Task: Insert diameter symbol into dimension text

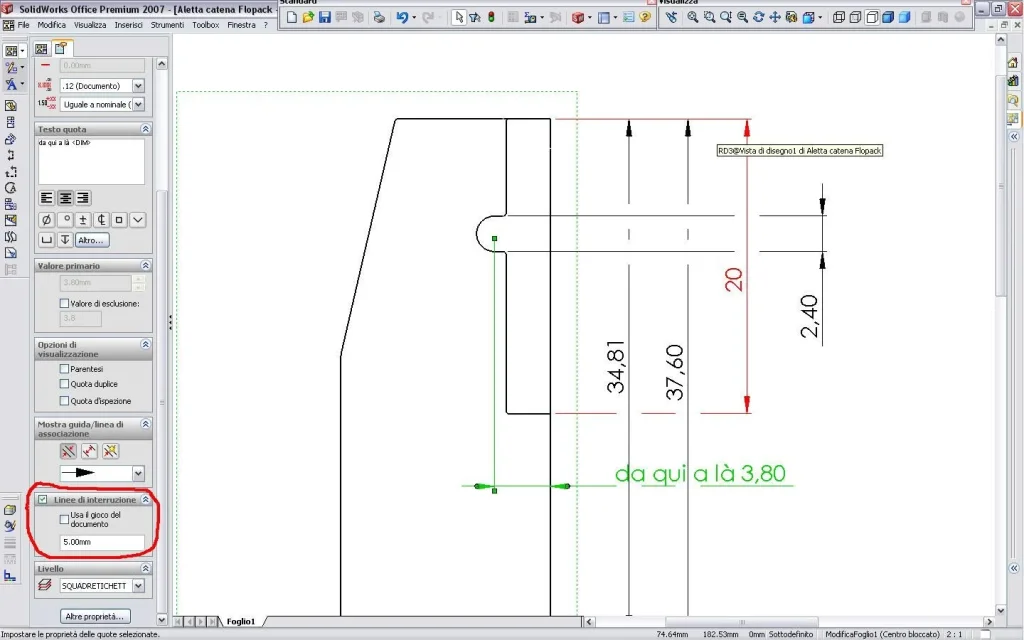Action: point(46,220)
